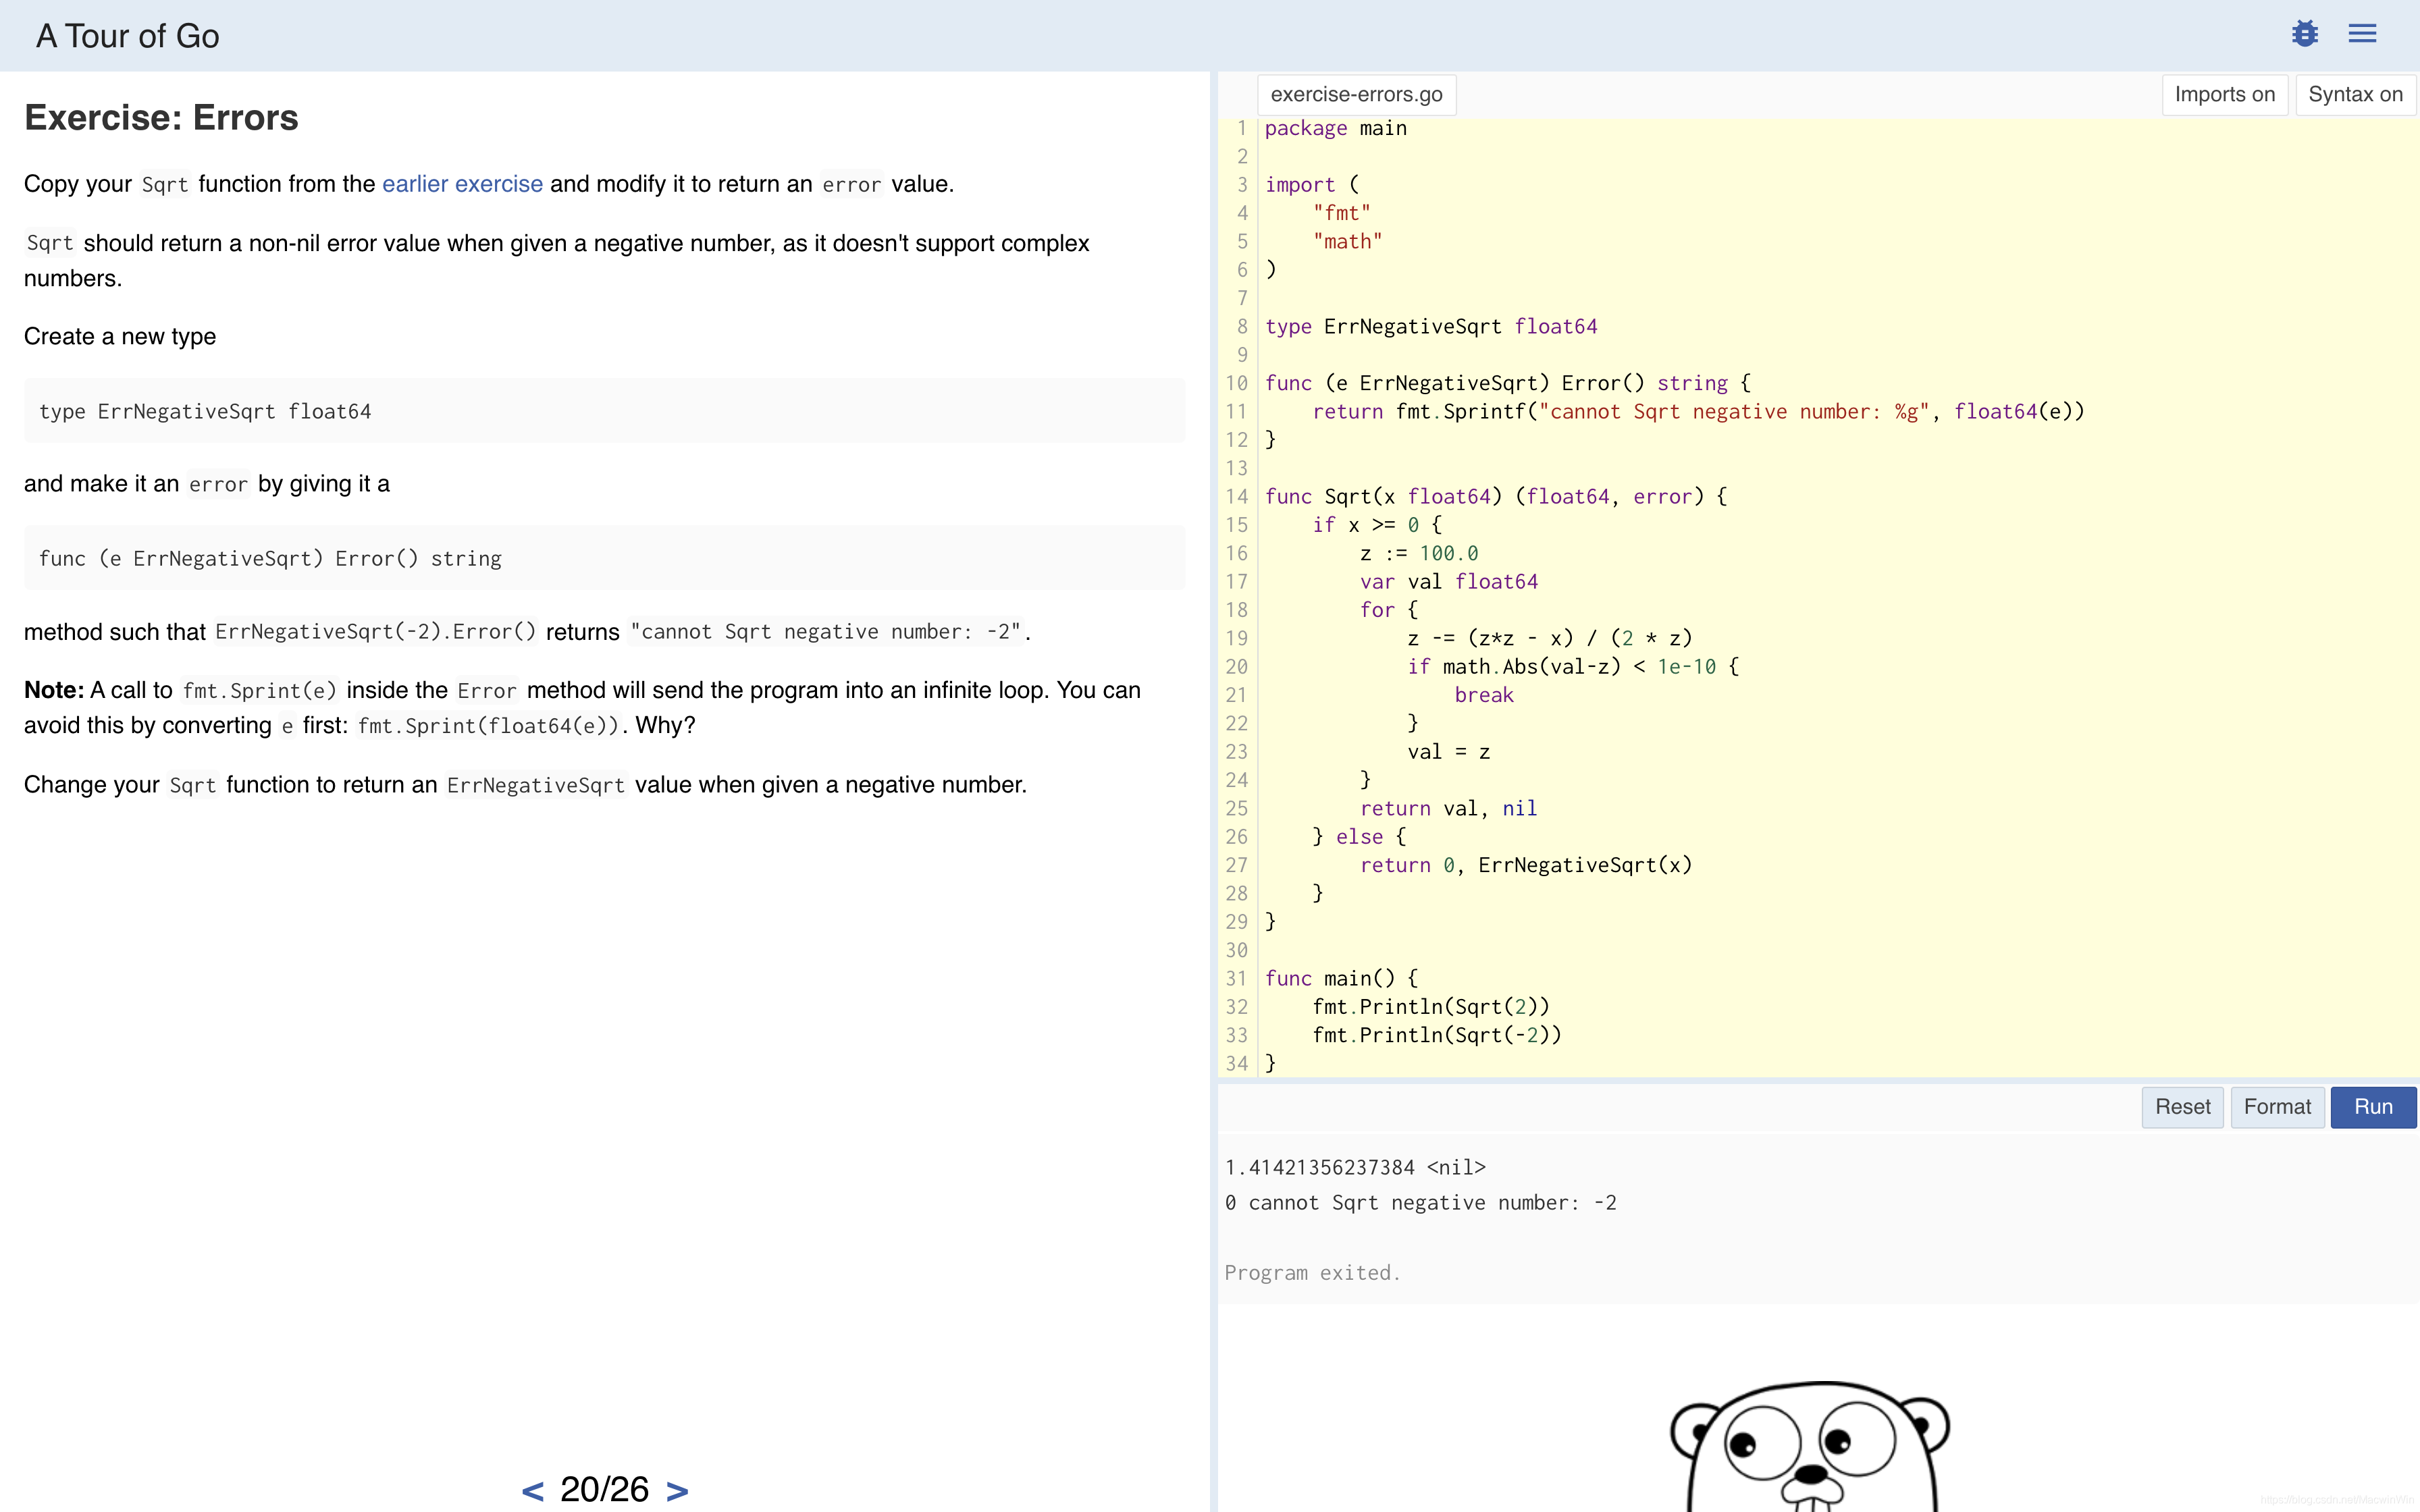Click the bug report icon
The width and height of the screenshot is (2420, 1512).
tap(2305, 34)
